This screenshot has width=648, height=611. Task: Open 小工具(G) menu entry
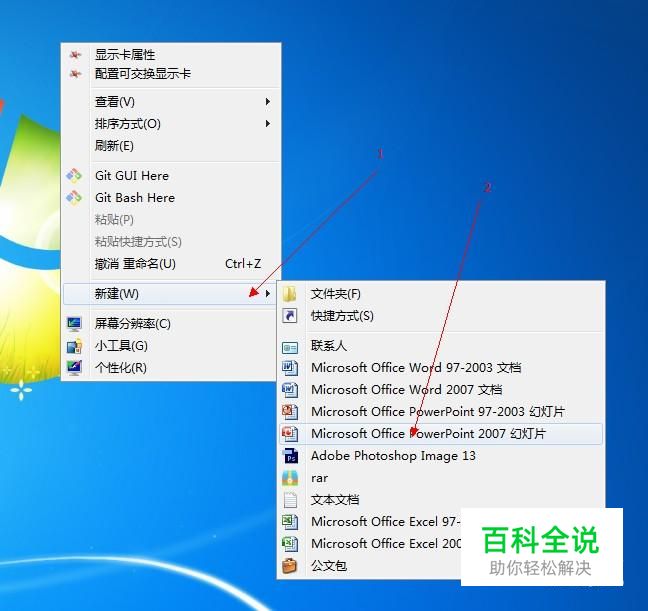pyautogui.click(x=169, y=346)
